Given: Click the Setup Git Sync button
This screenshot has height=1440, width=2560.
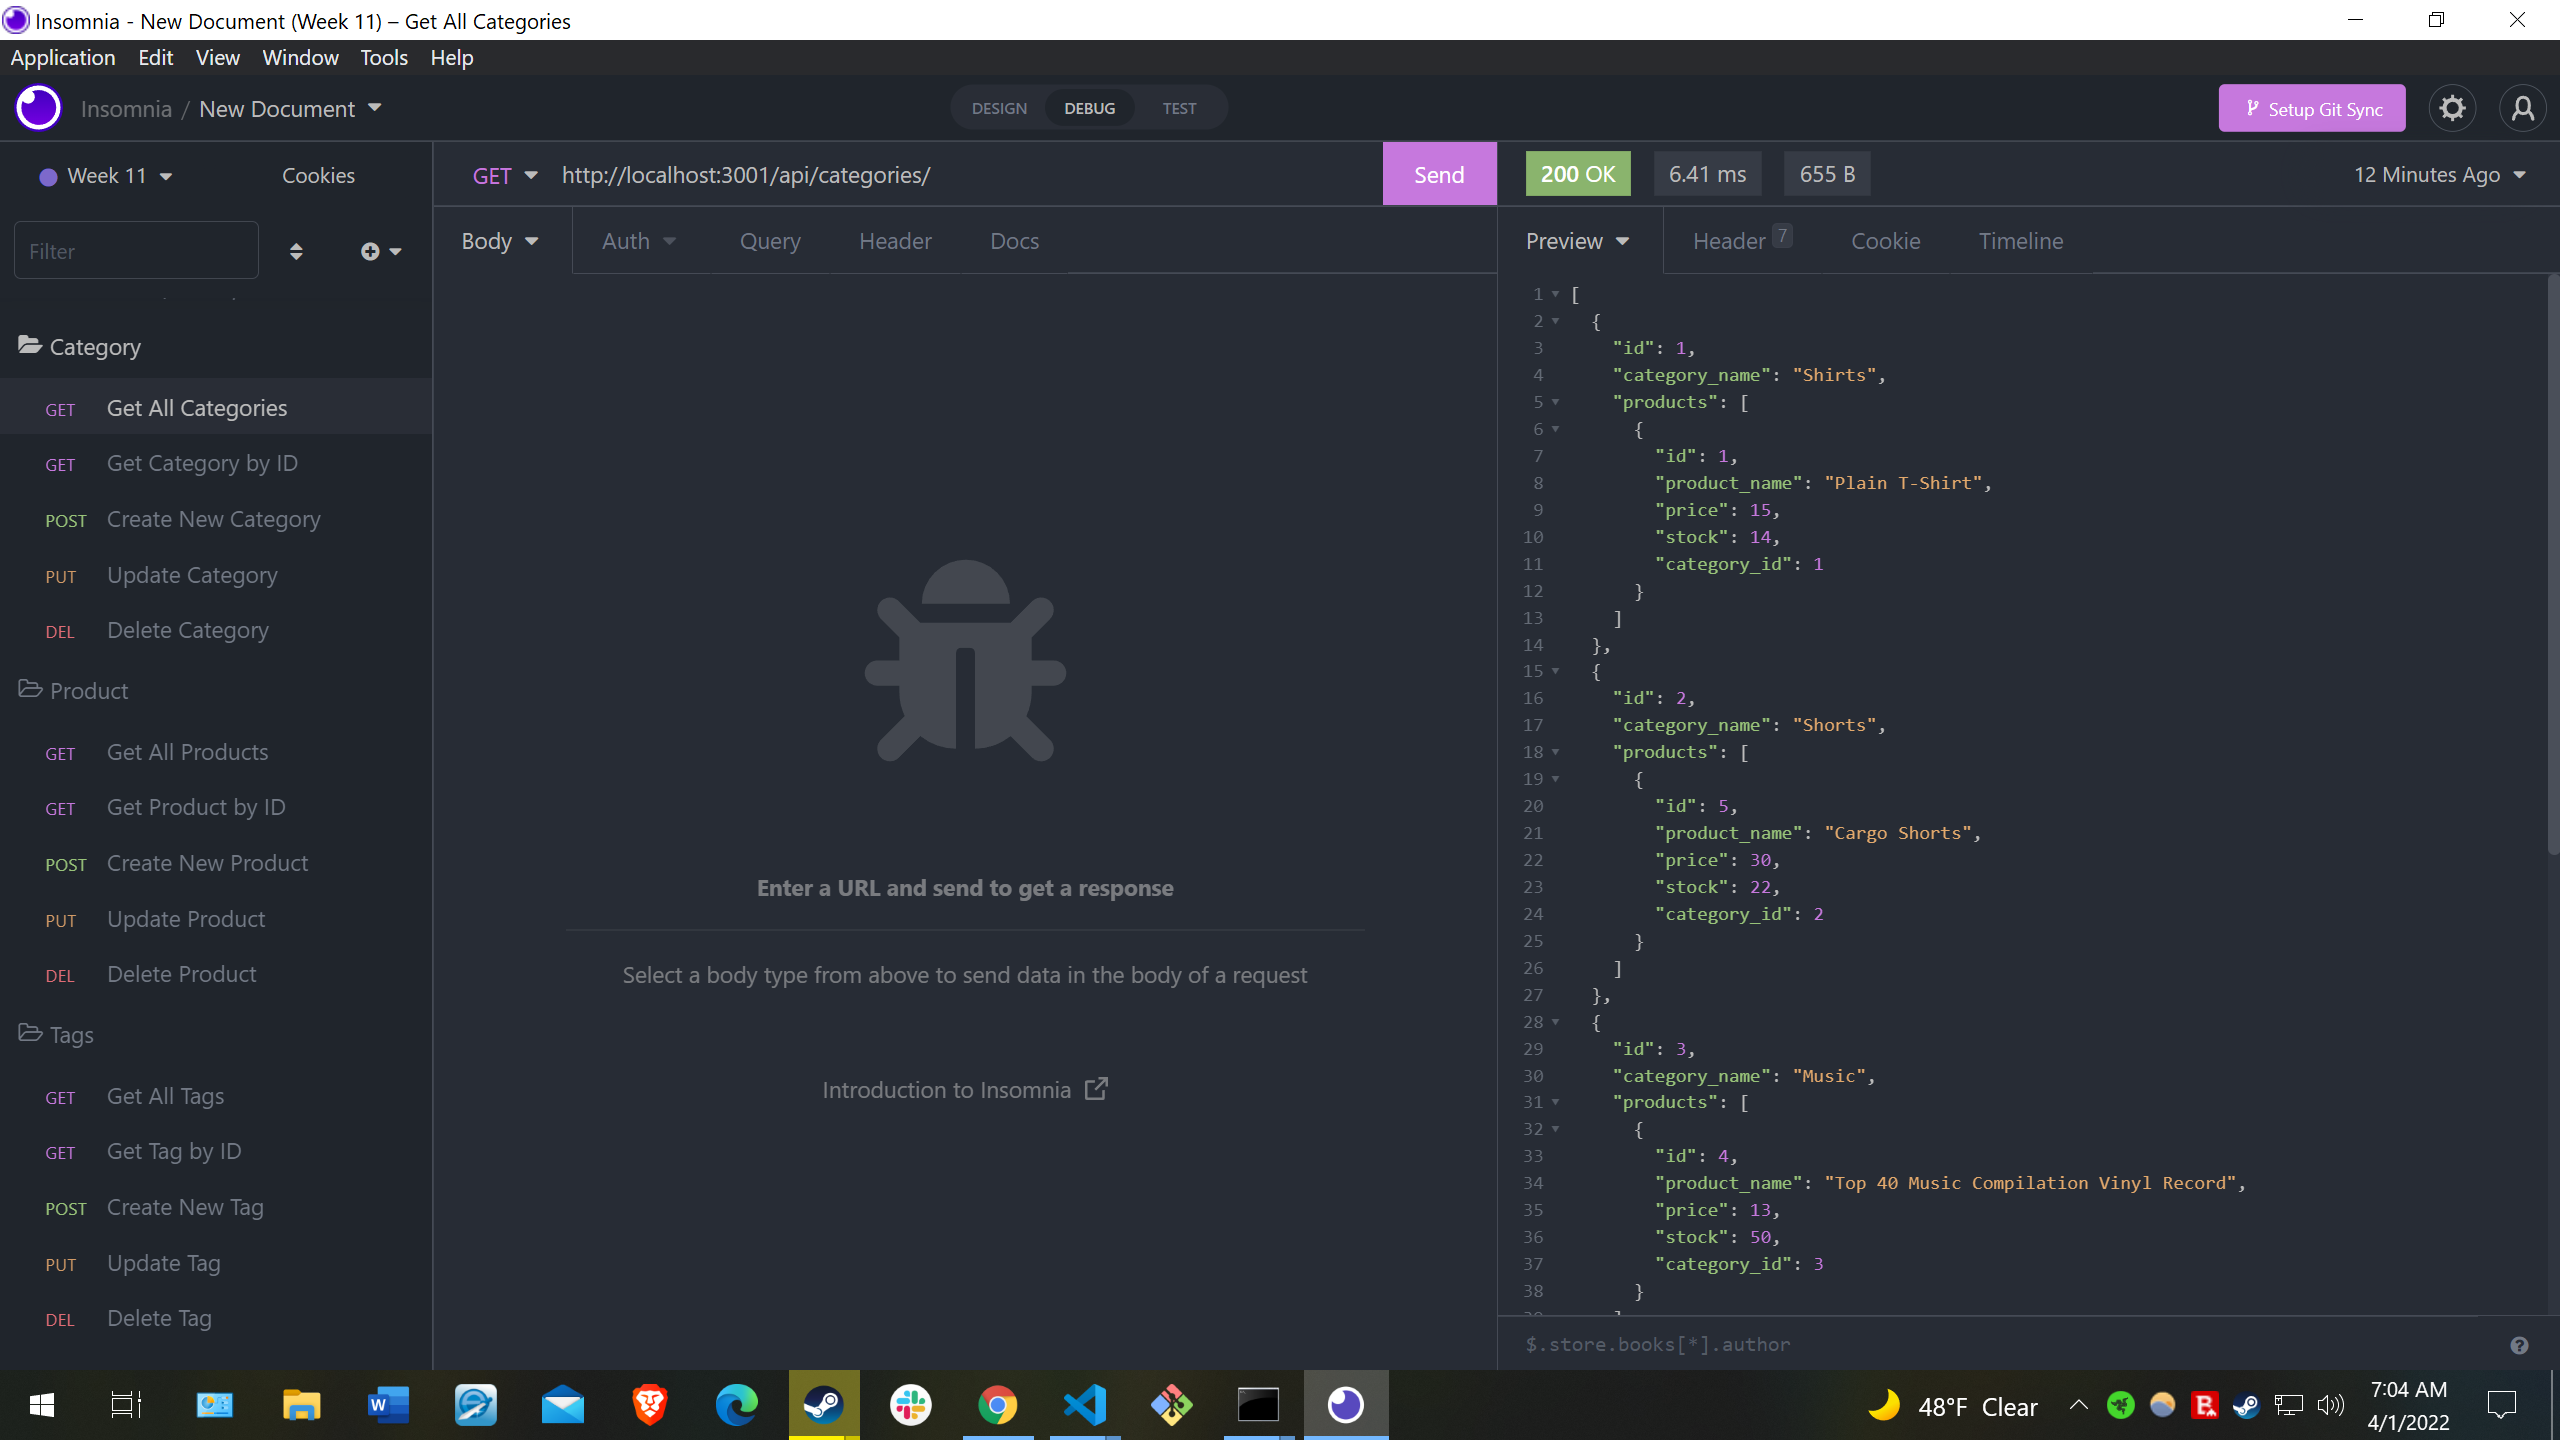Looking at the screenshot, I should (x=2311, y=108).
